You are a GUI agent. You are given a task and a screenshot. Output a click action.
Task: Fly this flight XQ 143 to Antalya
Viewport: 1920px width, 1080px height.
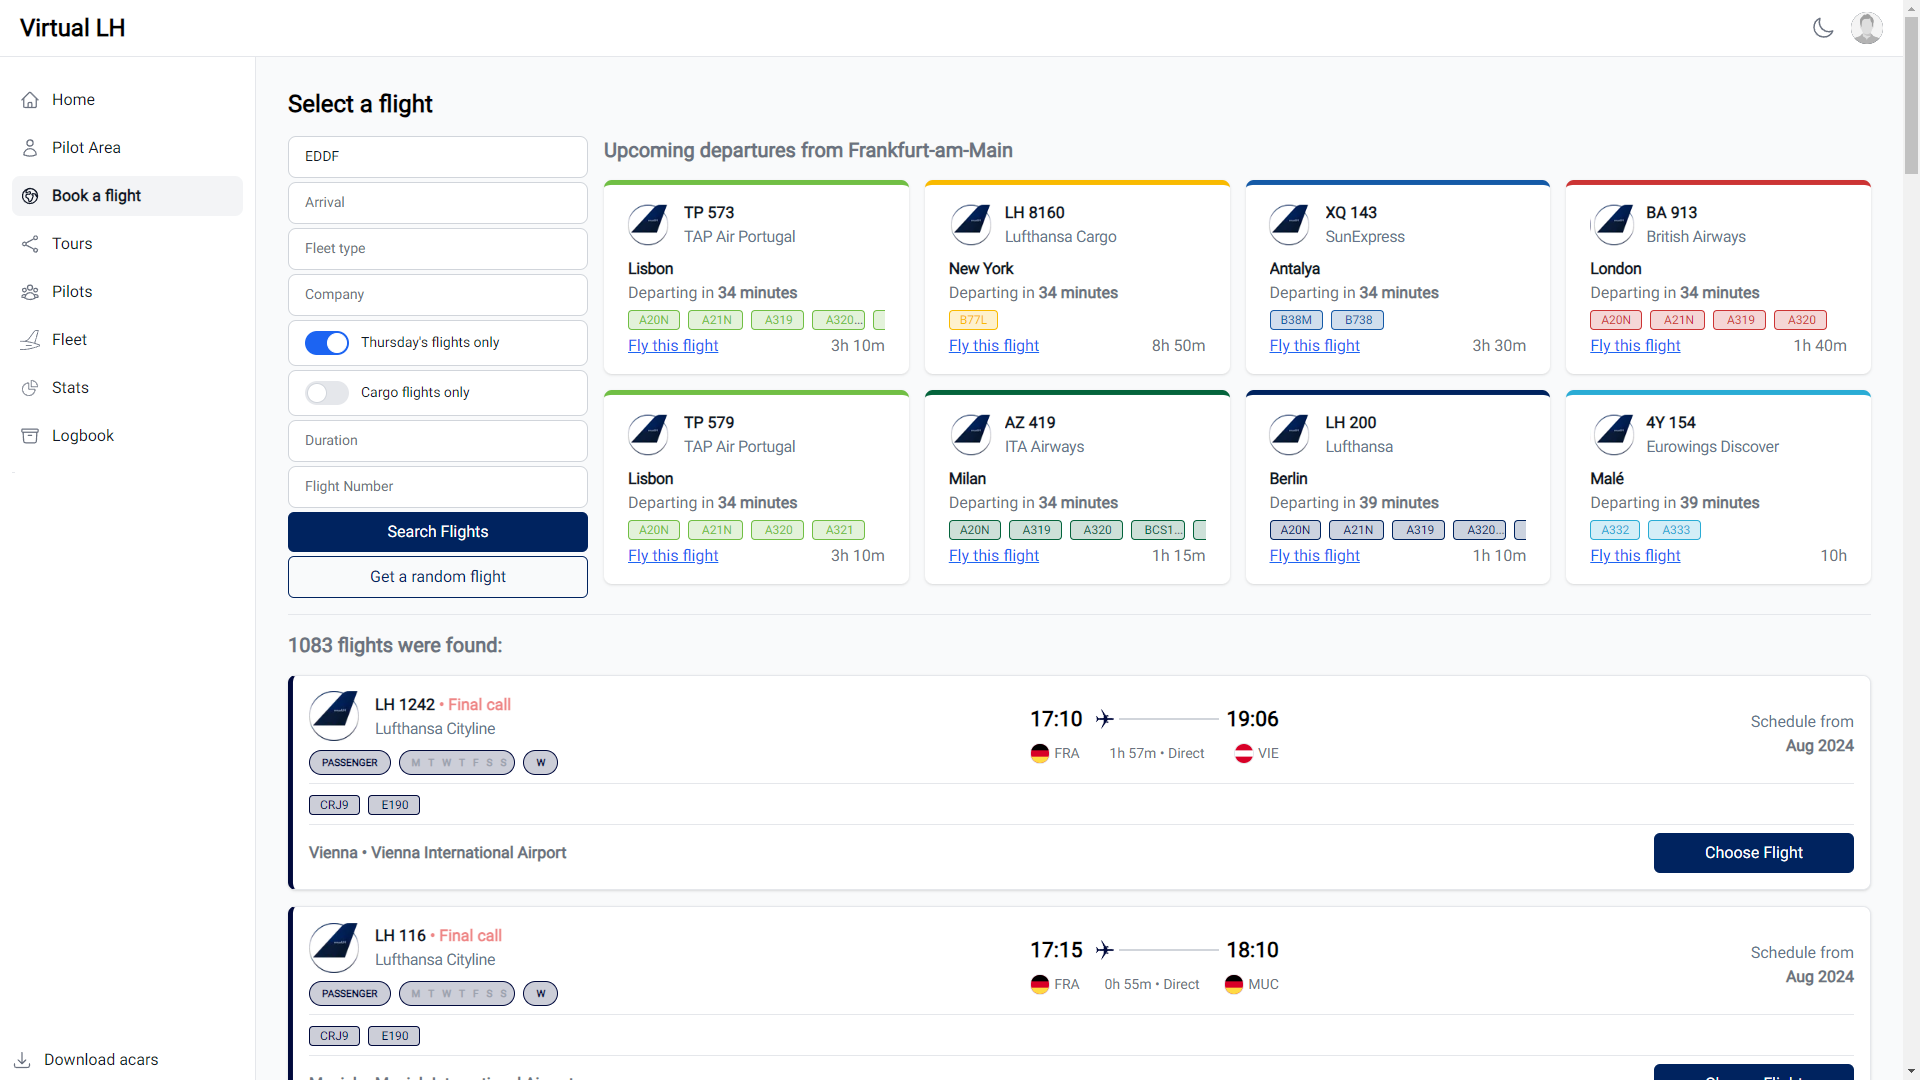[x=1315, y=346]
